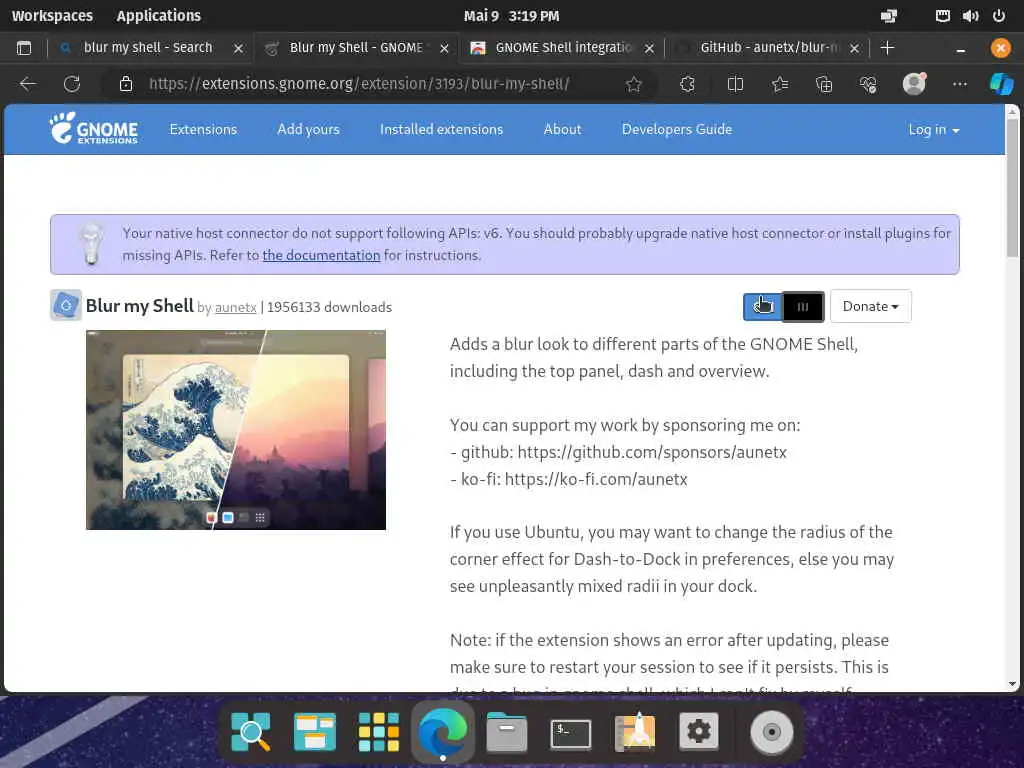Open the Files manager from dock
This screenshot has height=768, width=1024.
[x=507, y=731]
